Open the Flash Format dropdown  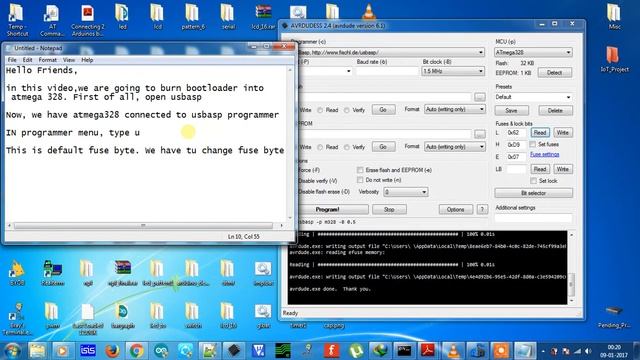tap(455, 109)
